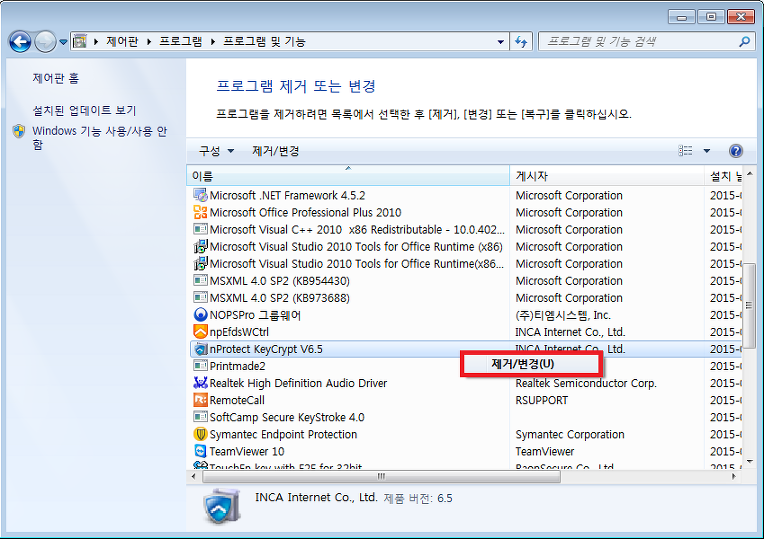Click 제품 버전: 6.5 text in details pane
764x539 pixels.
[x=418, y=498]
